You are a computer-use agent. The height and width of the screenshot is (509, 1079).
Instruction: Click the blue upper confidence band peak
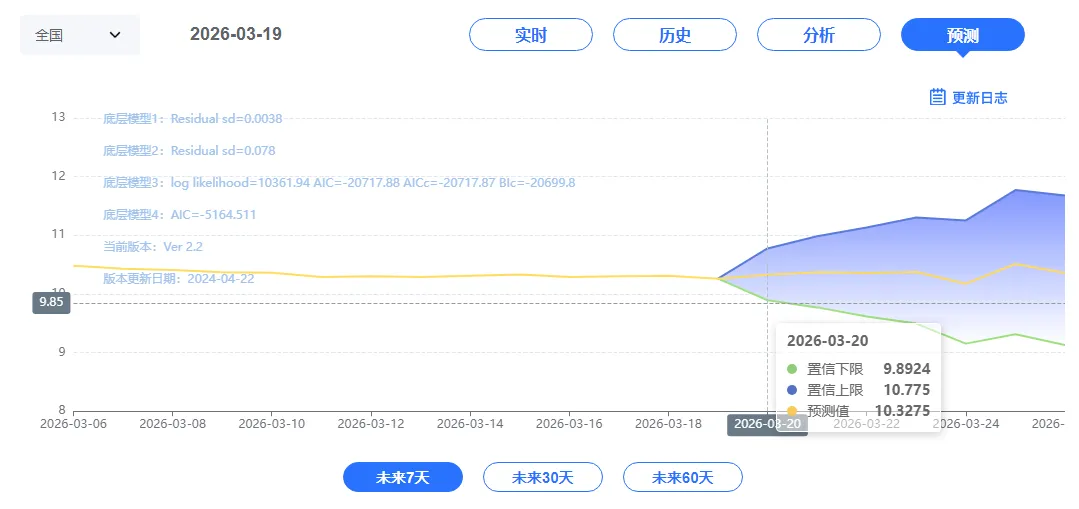point(1015,190)
